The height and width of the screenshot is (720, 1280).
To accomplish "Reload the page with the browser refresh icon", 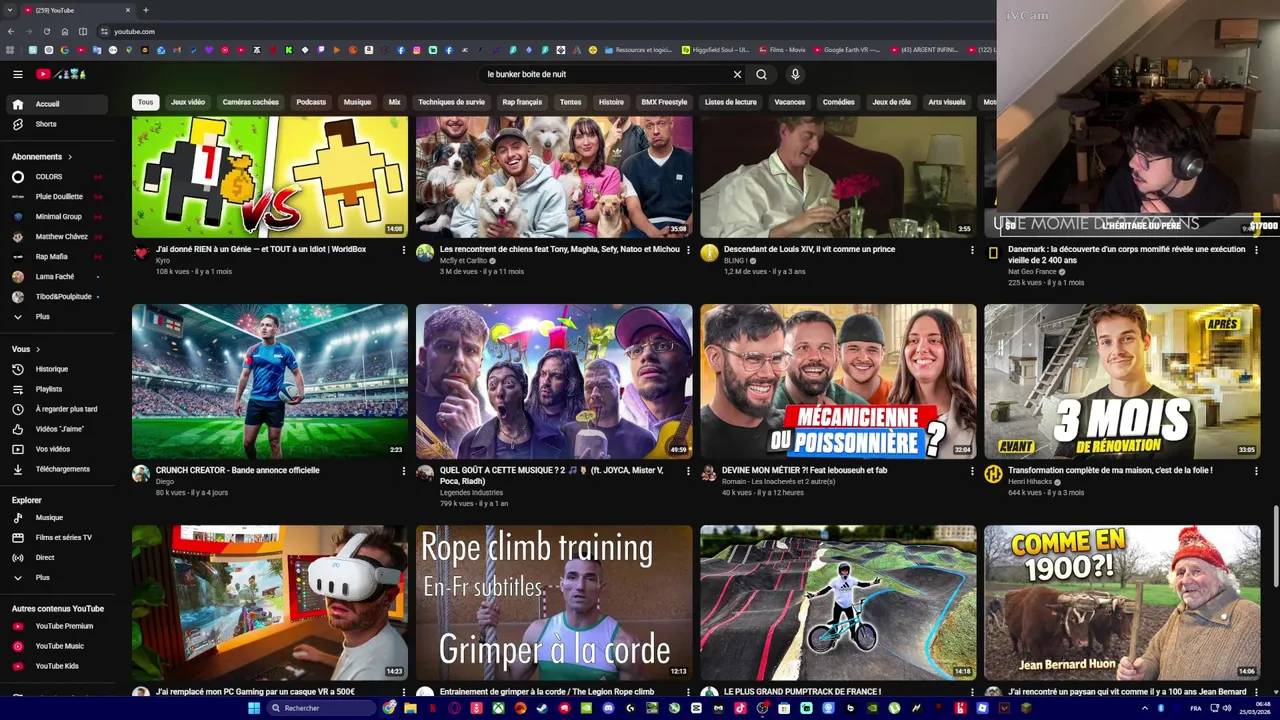I will (46, 31).
